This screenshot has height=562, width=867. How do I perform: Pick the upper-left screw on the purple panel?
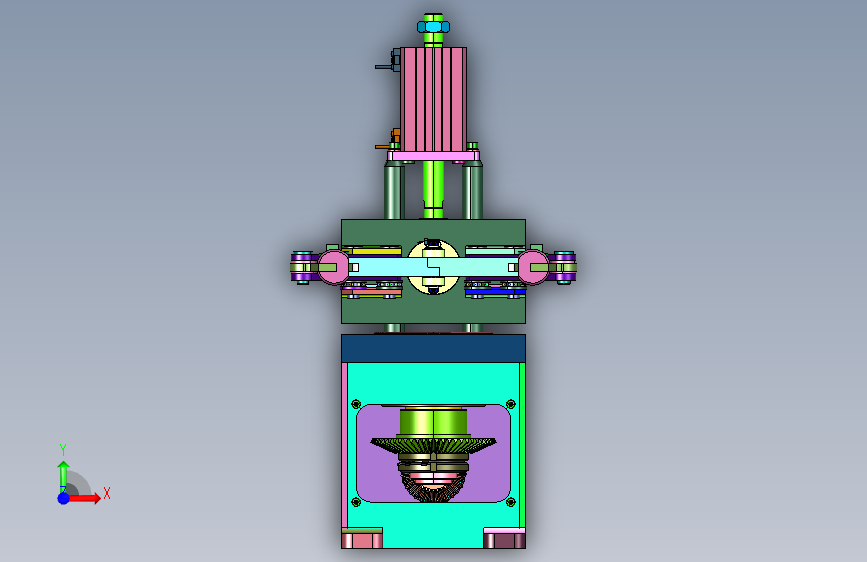(356, 404)
